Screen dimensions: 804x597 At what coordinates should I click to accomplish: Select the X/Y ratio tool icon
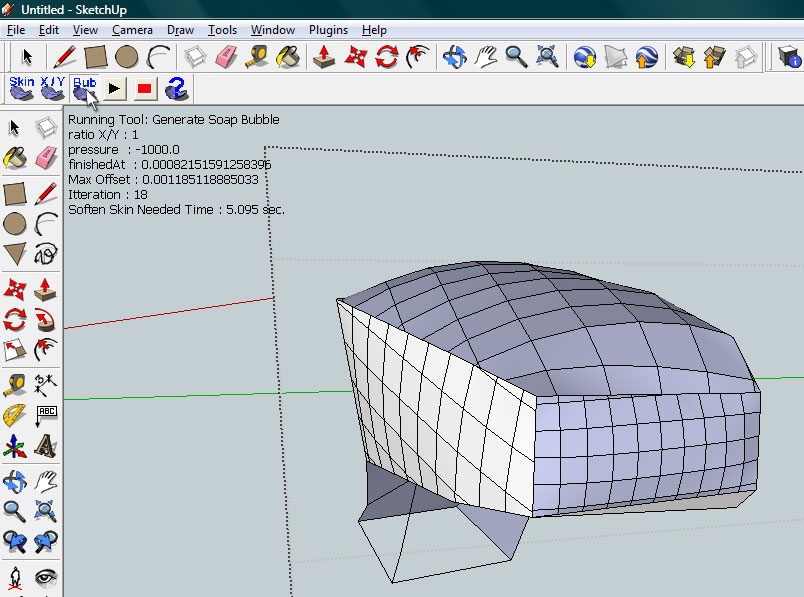click(x=52, y=89)
